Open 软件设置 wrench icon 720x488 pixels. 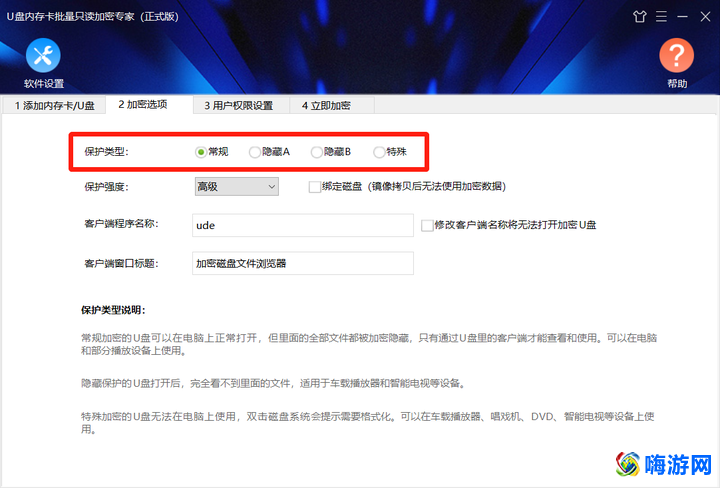coord(43,56)
